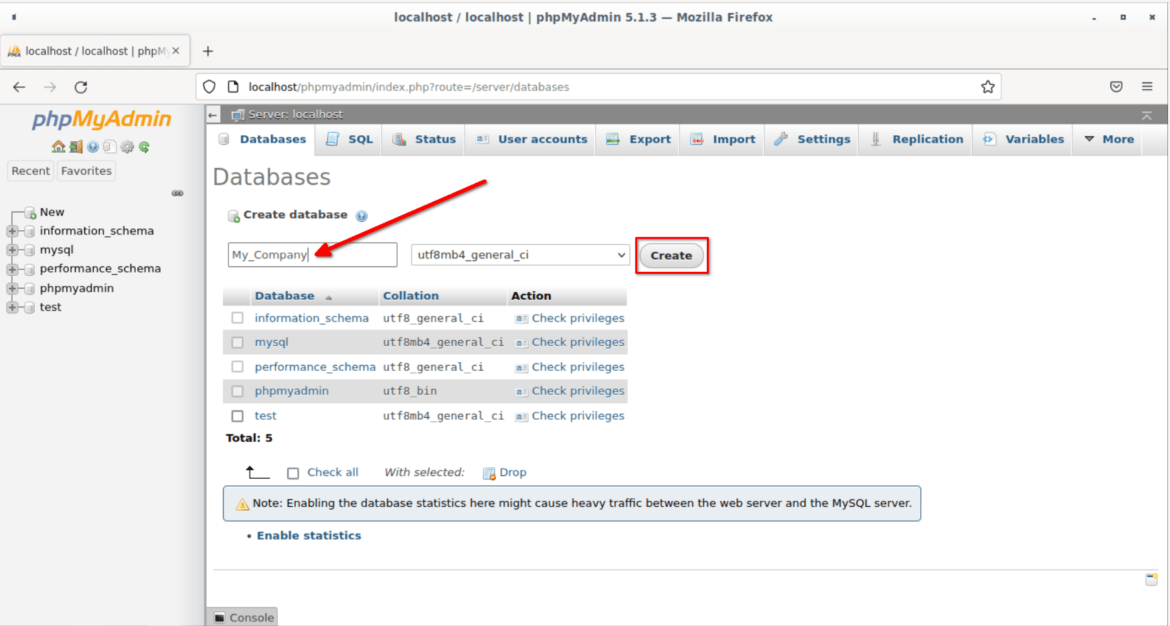Check the mysql row checkbox
The image size is (1170, 626).
[x=237, y=342]
